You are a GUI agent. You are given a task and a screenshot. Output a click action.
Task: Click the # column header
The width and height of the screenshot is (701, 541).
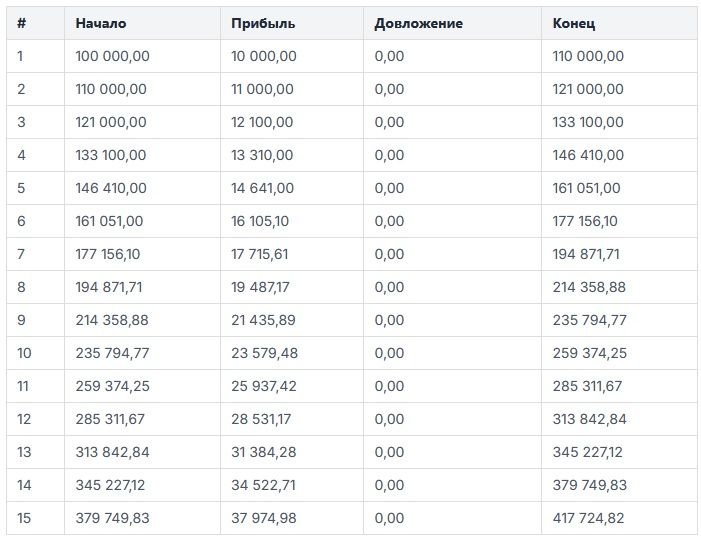tap(21, 23)
